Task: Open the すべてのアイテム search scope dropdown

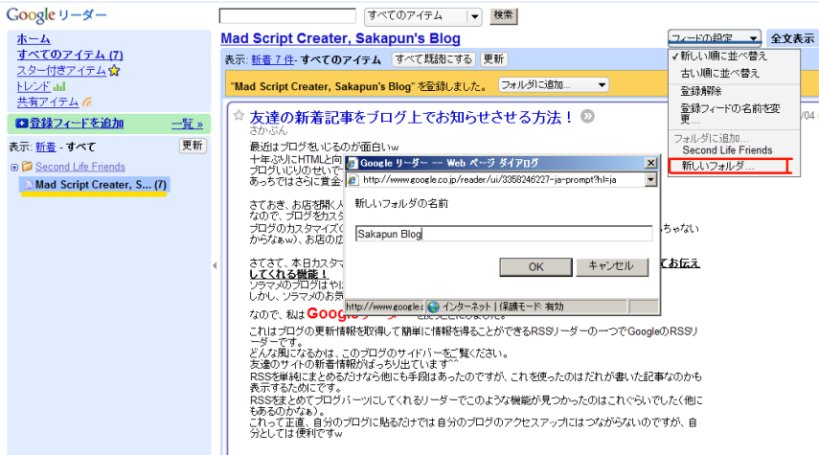Action: (423, 16)
